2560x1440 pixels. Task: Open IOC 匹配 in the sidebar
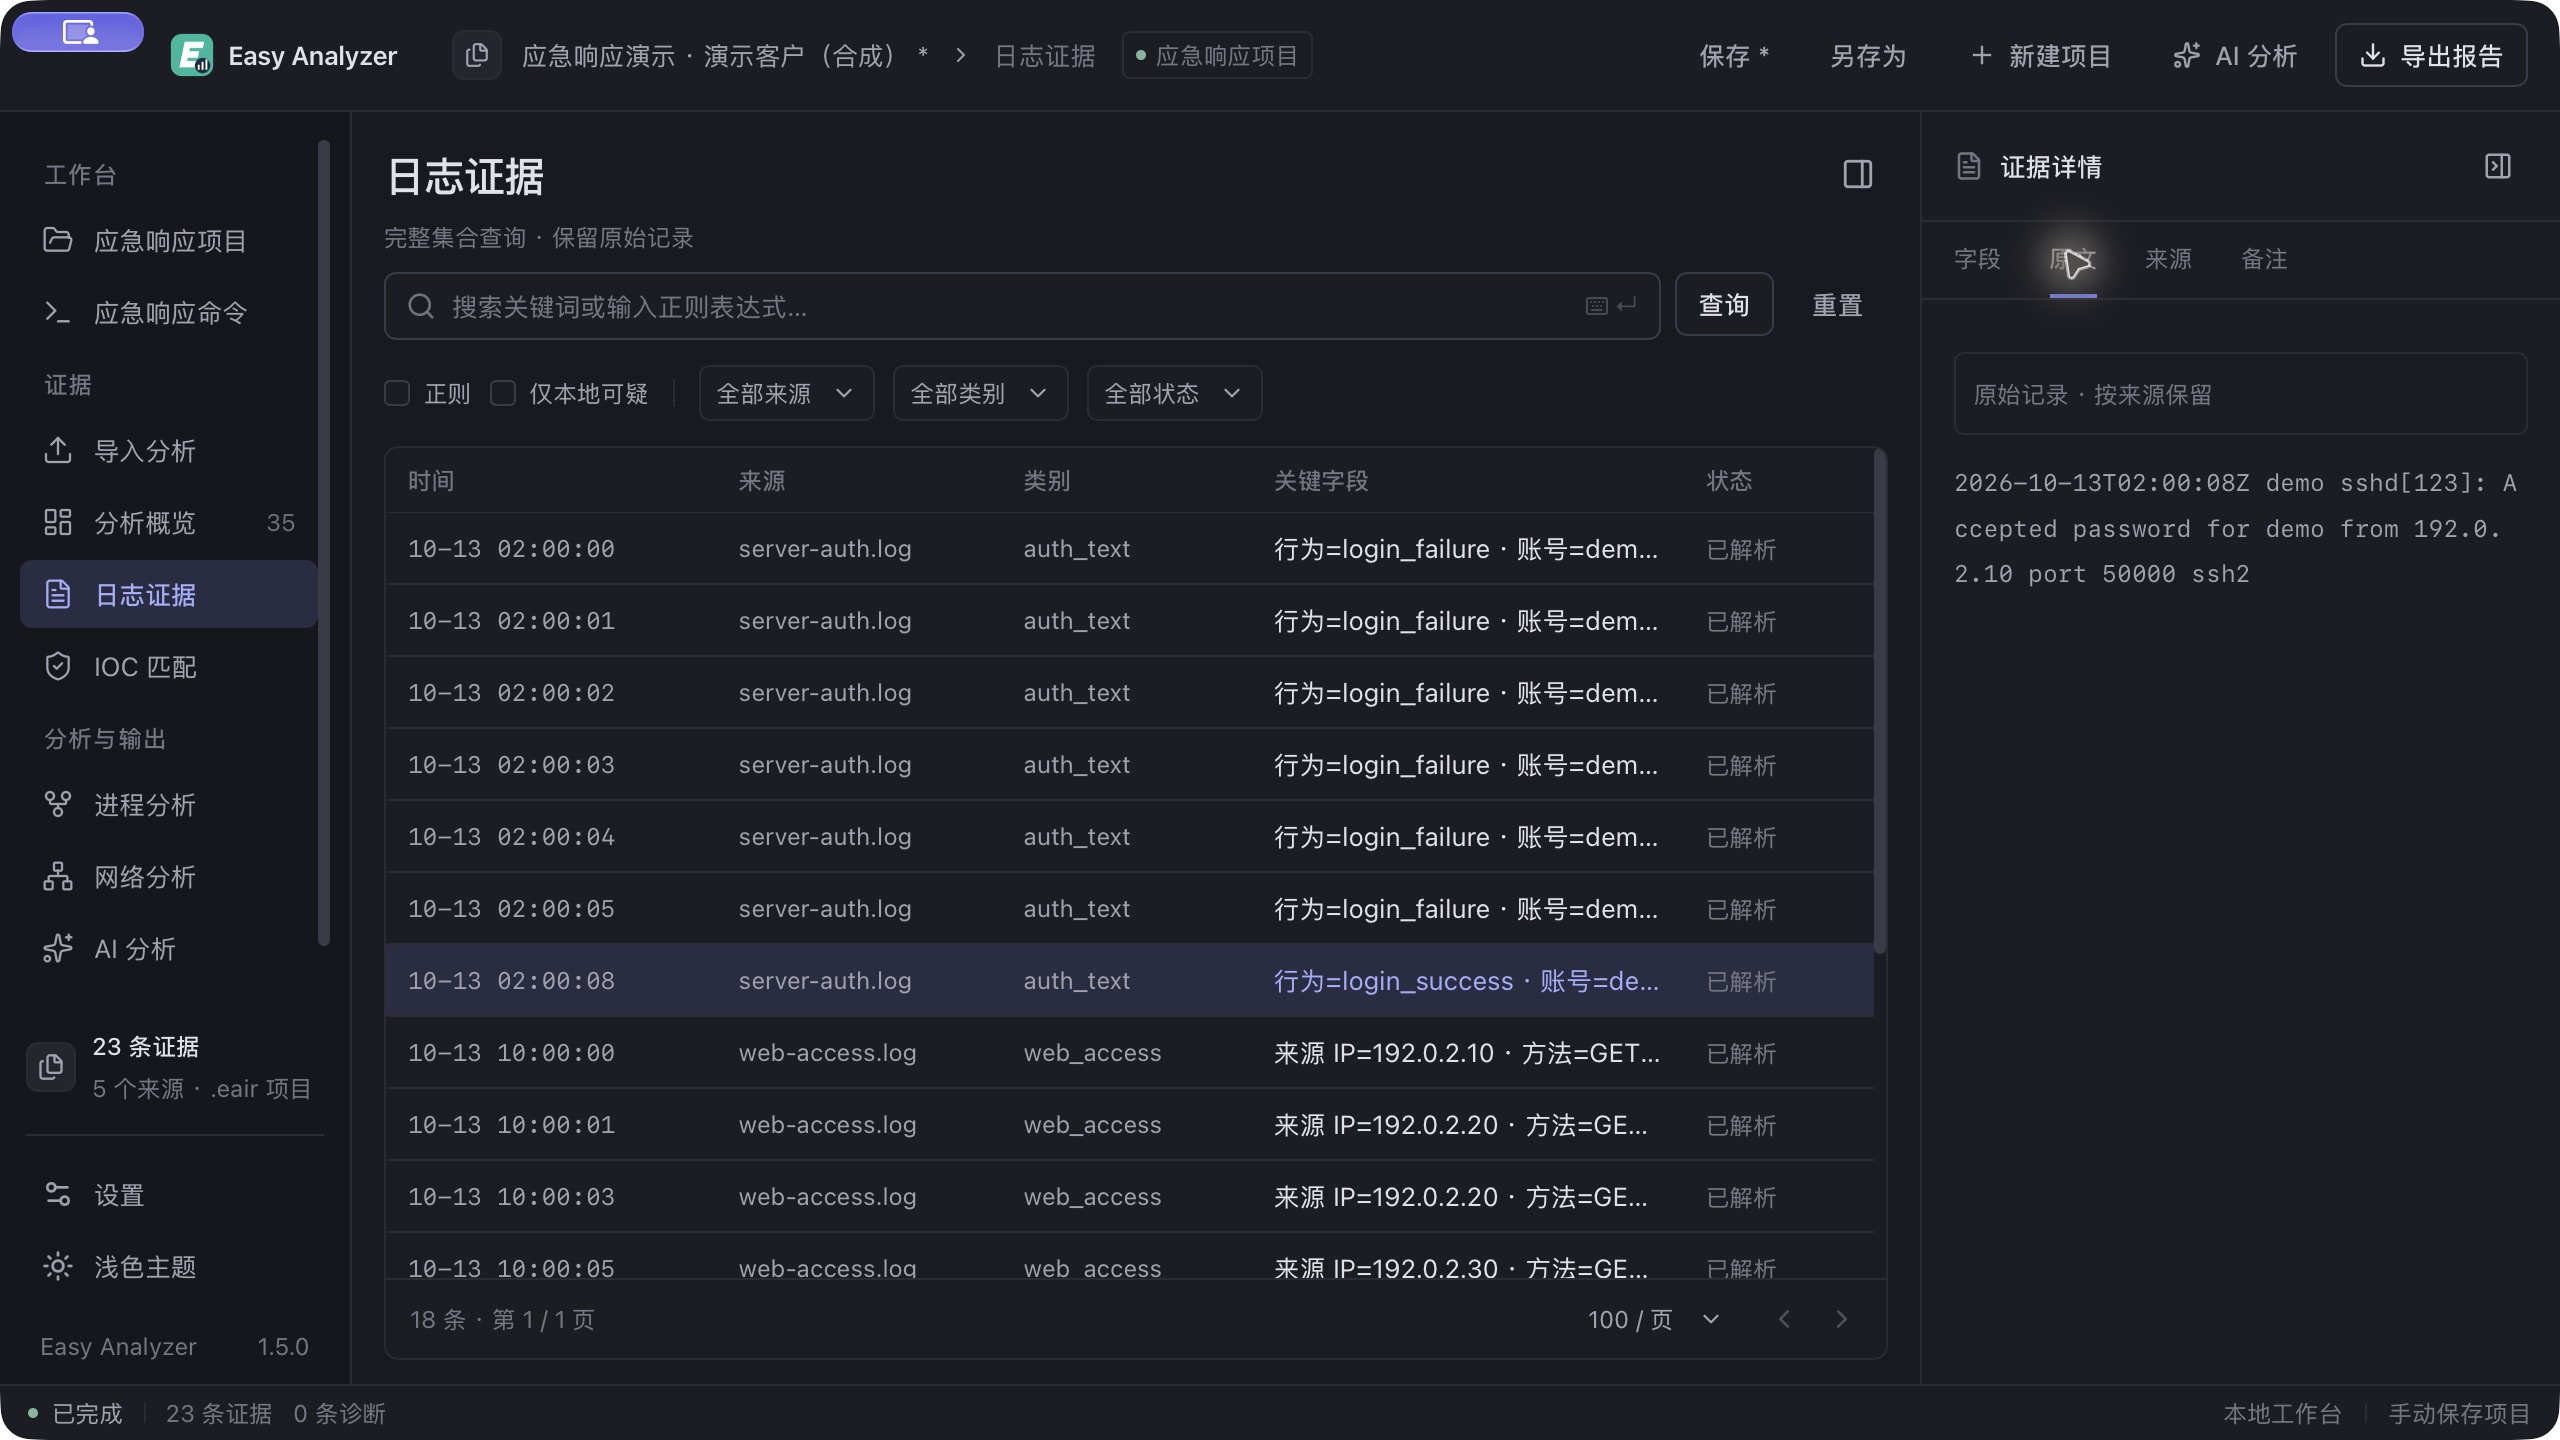point(168,667)
